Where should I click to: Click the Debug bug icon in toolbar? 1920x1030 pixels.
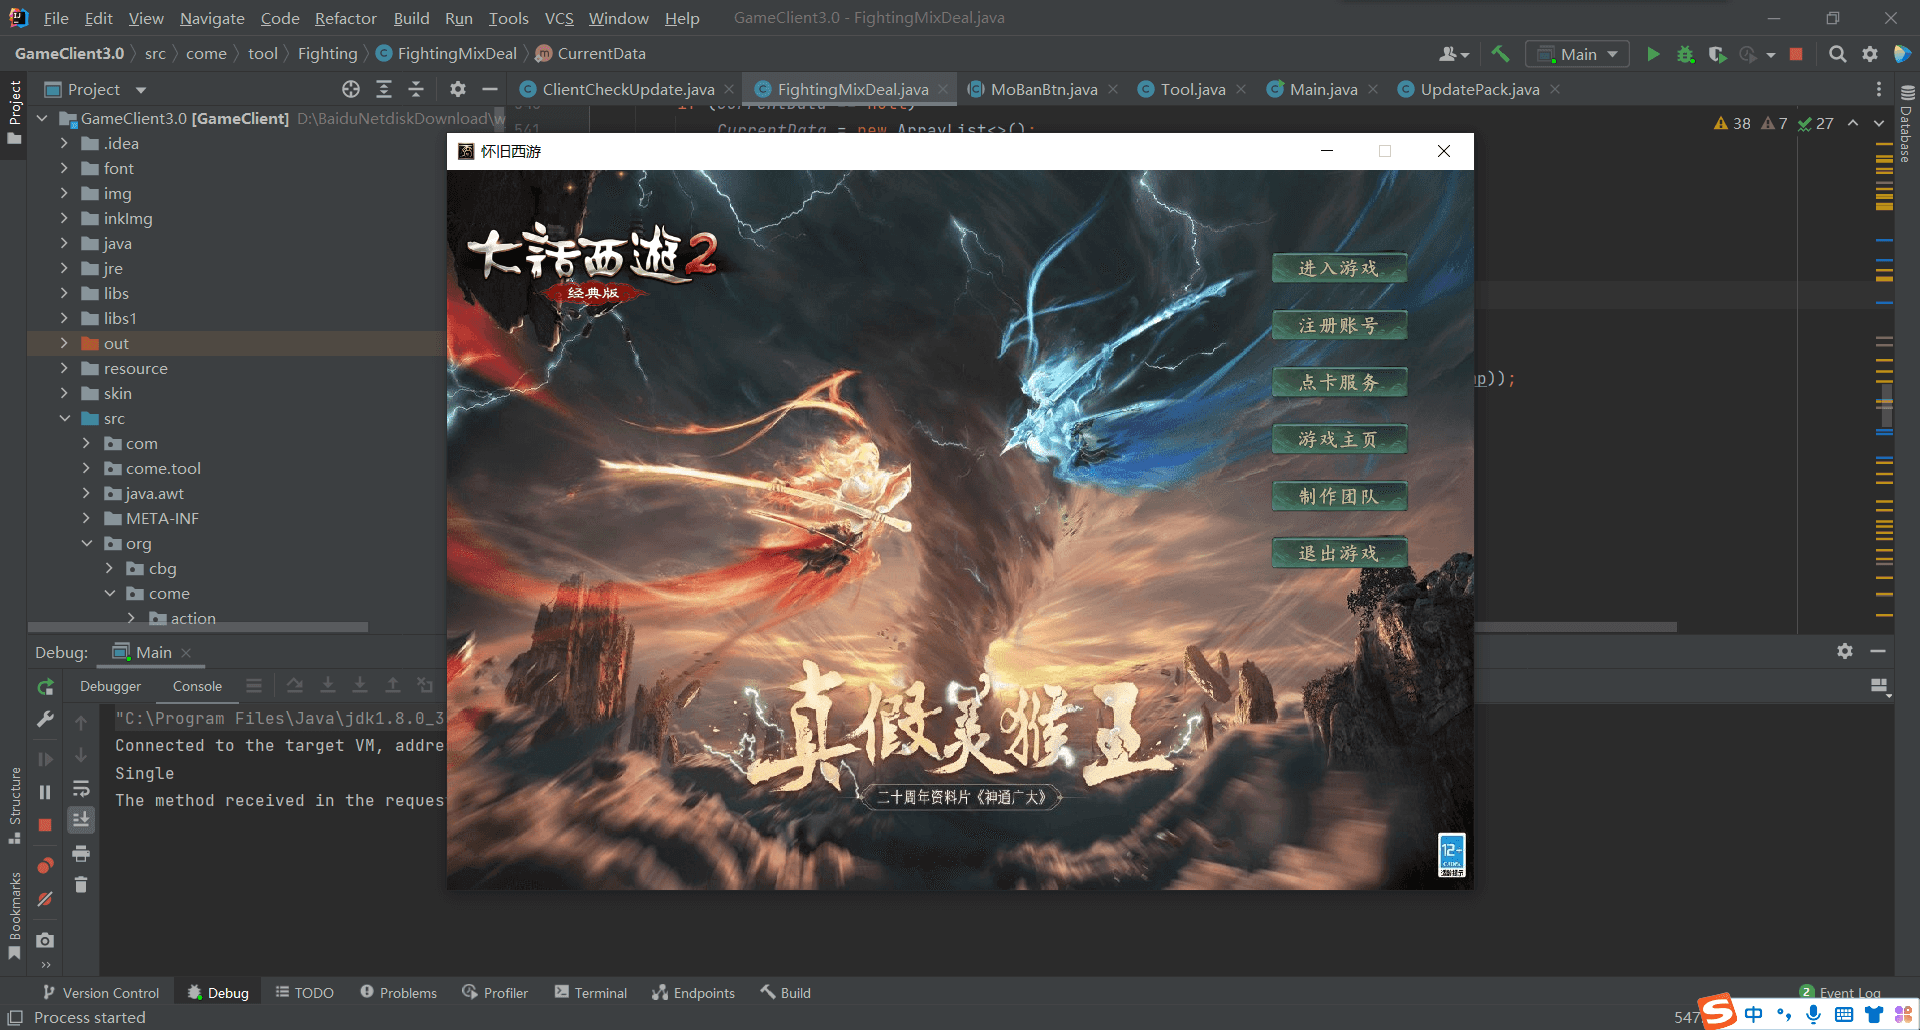coord(1686,54)
